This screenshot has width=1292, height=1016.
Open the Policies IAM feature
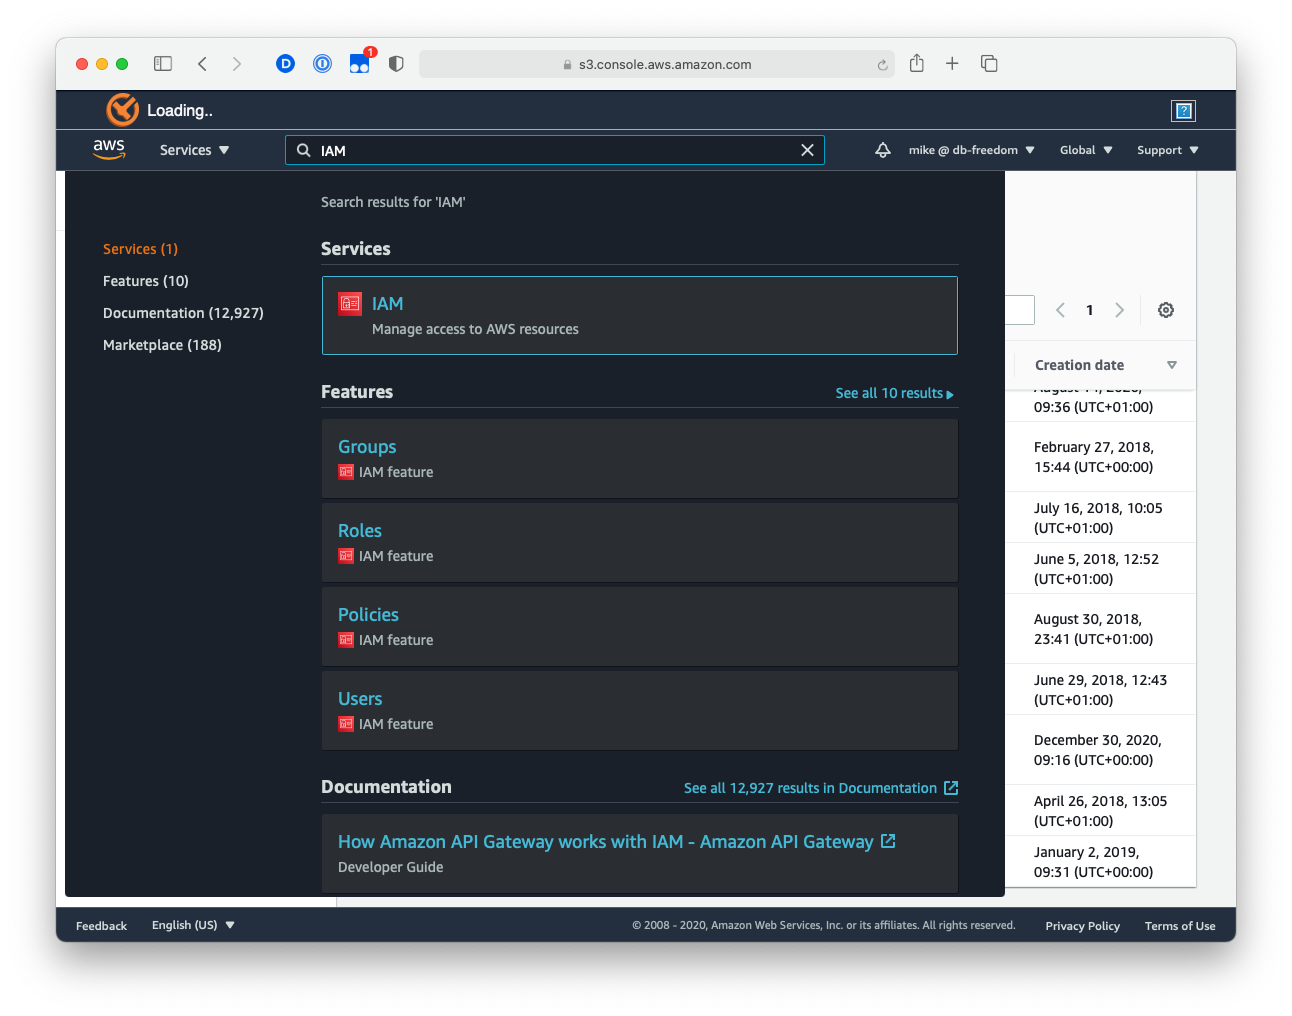pyautogui.click(x=640, y=626)
